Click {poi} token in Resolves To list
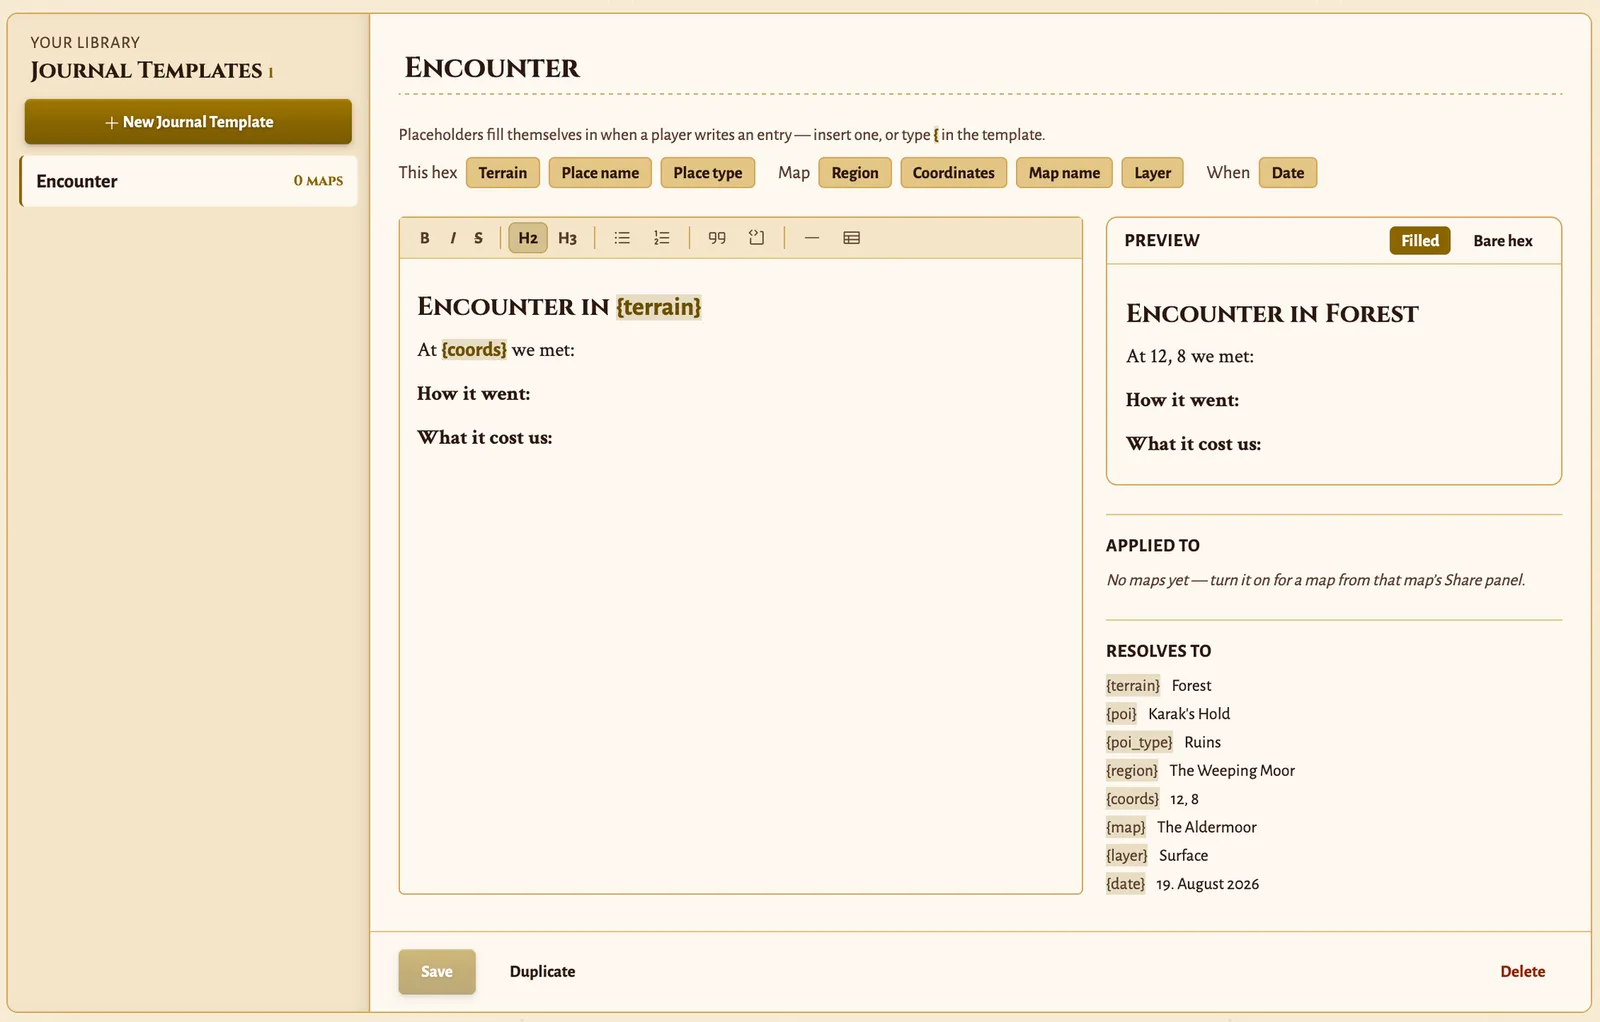The image size is (1600, 1022). [1122, 714]
